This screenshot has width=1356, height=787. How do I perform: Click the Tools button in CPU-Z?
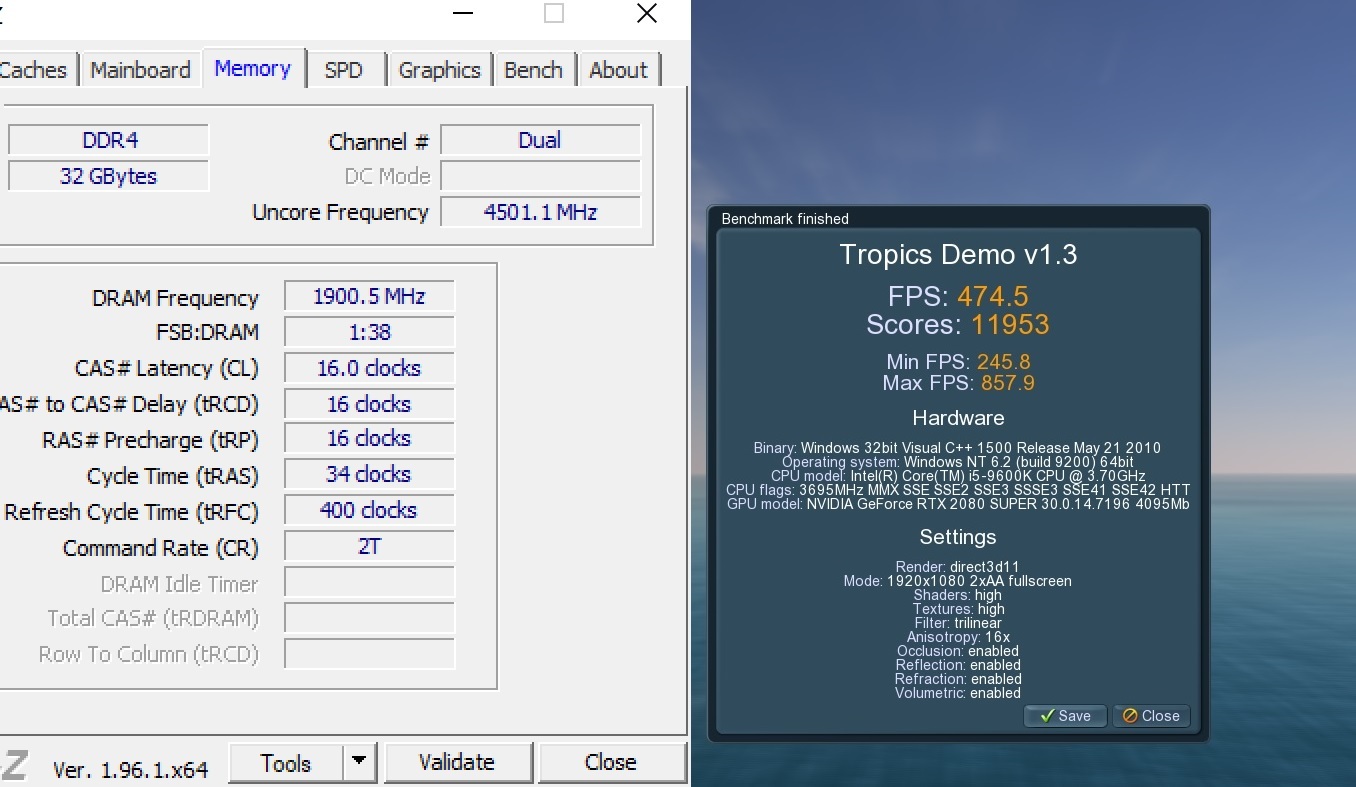coord(286,764)
